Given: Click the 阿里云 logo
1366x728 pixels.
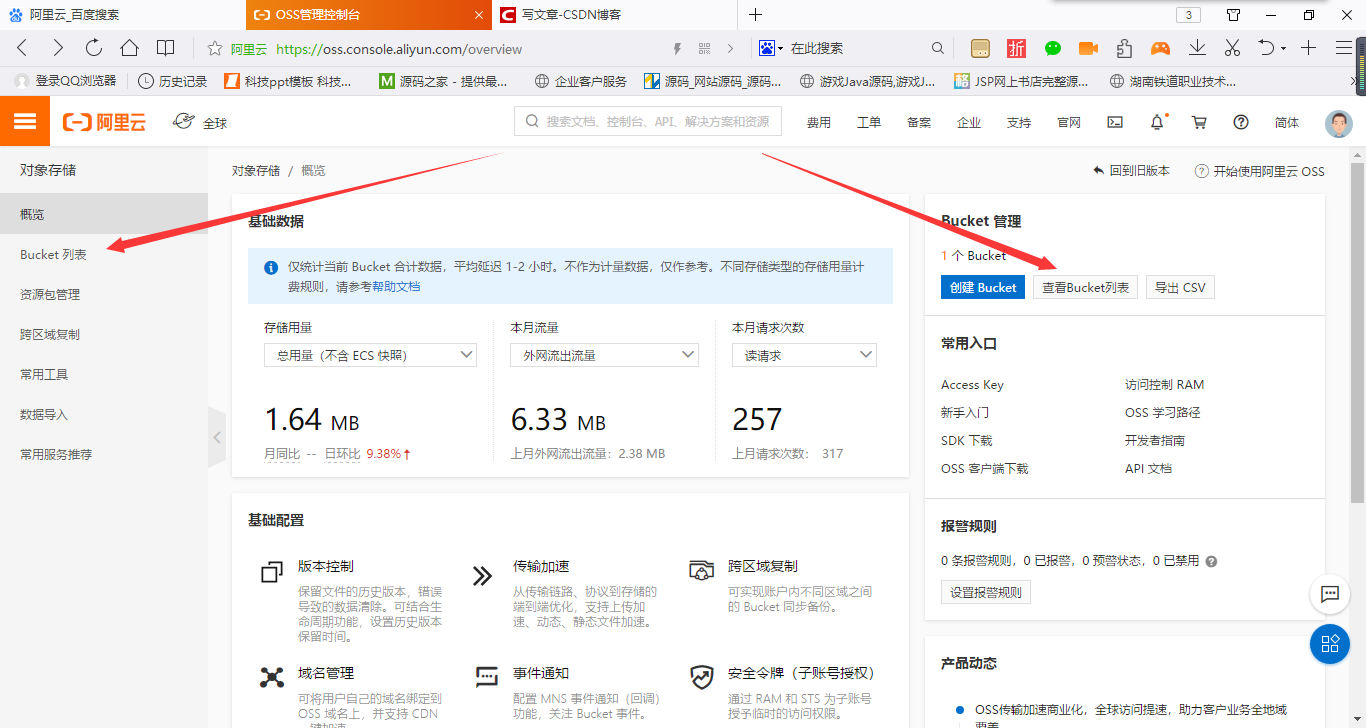Looking at the screenshot, I should click(x=104, y=120).
